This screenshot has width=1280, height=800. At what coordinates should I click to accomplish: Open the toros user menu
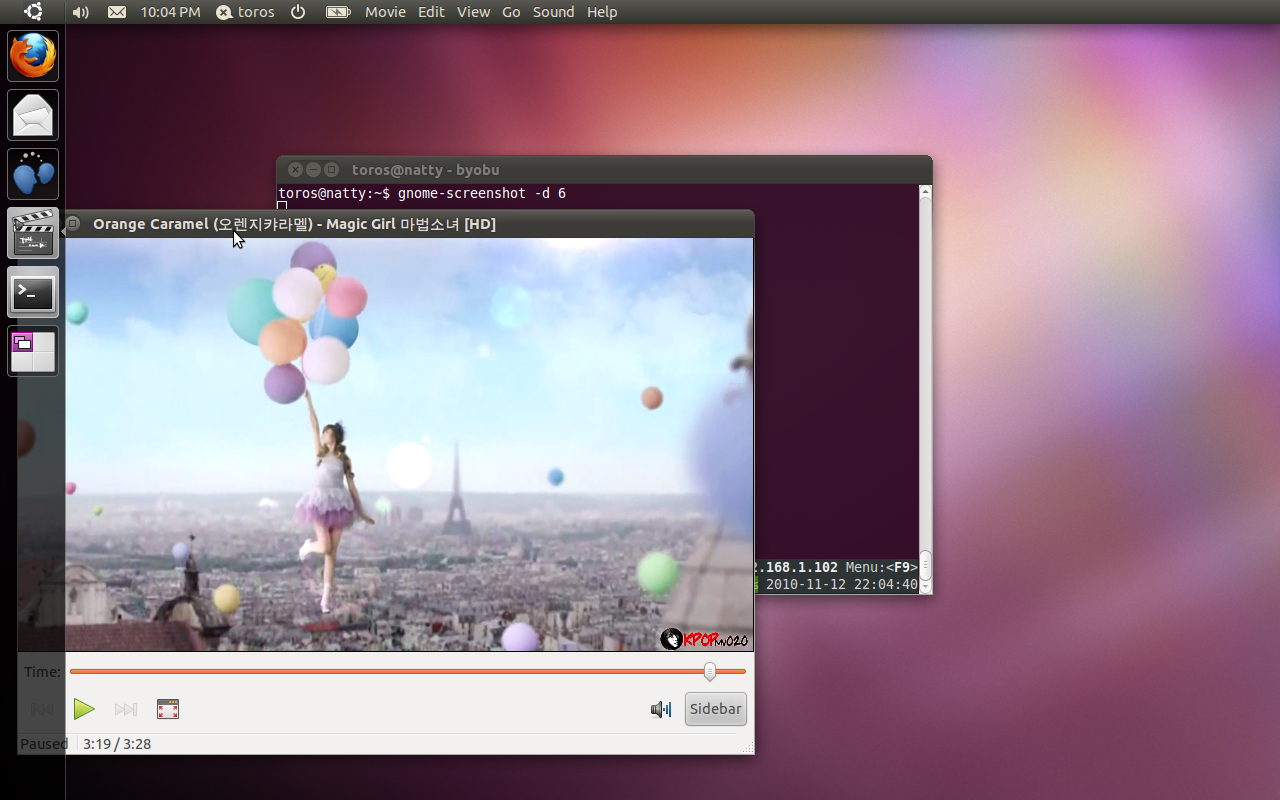[245, 12]
